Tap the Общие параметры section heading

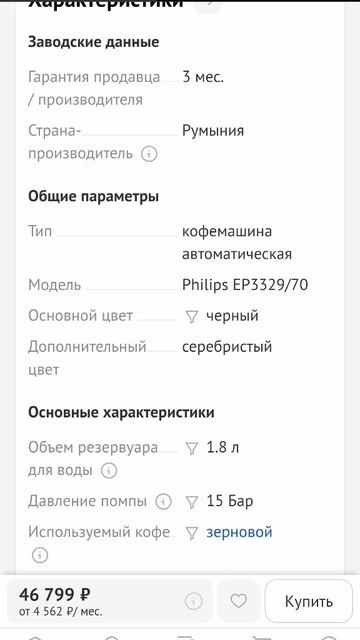point(93,197)
